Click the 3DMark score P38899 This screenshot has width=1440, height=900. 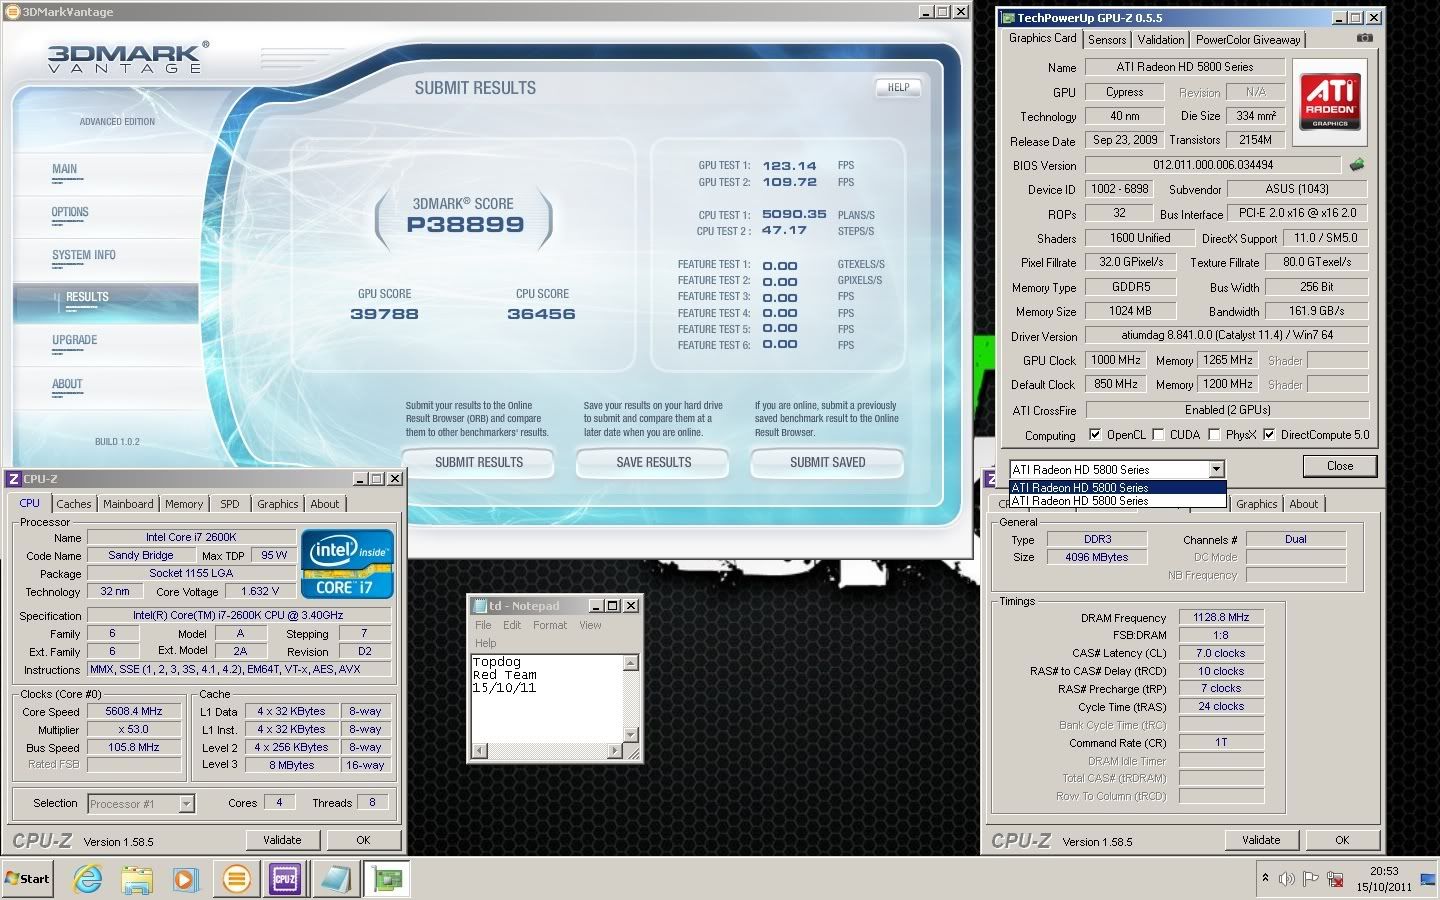pyautogui.click(x=465, y=224)
